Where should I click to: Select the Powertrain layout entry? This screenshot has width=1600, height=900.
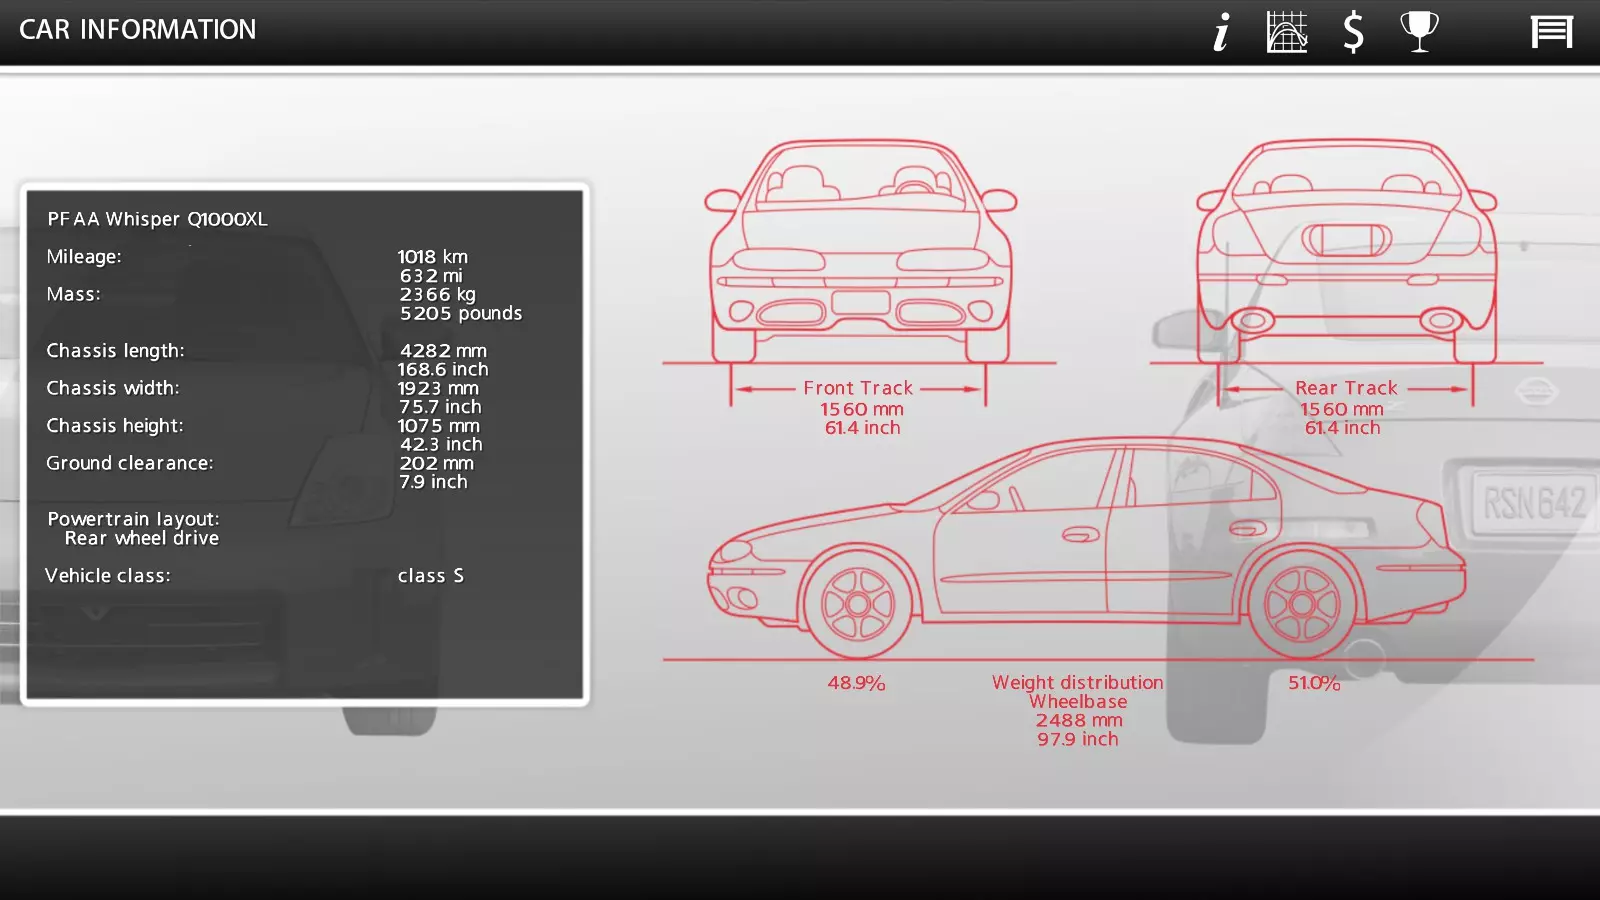pos(133,529)
